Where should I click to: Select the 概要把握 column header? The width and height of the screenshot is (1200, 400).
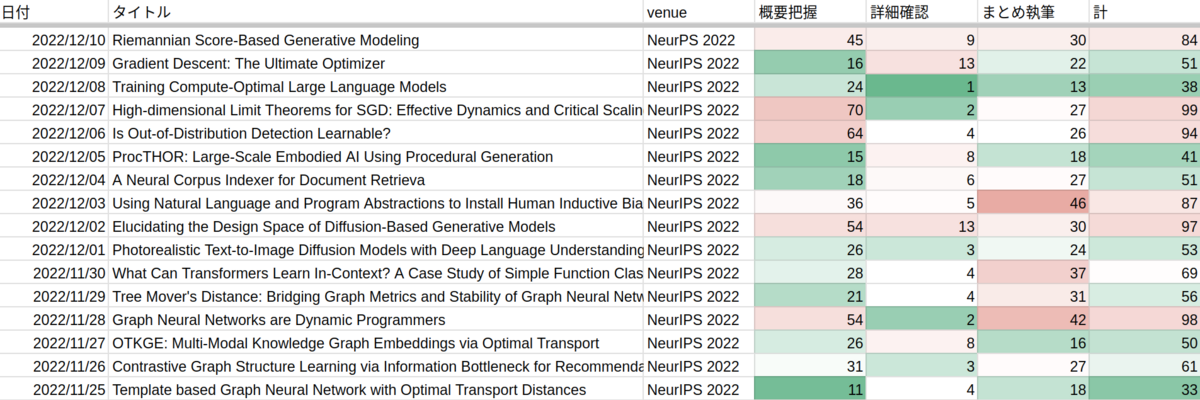[809, 11]
